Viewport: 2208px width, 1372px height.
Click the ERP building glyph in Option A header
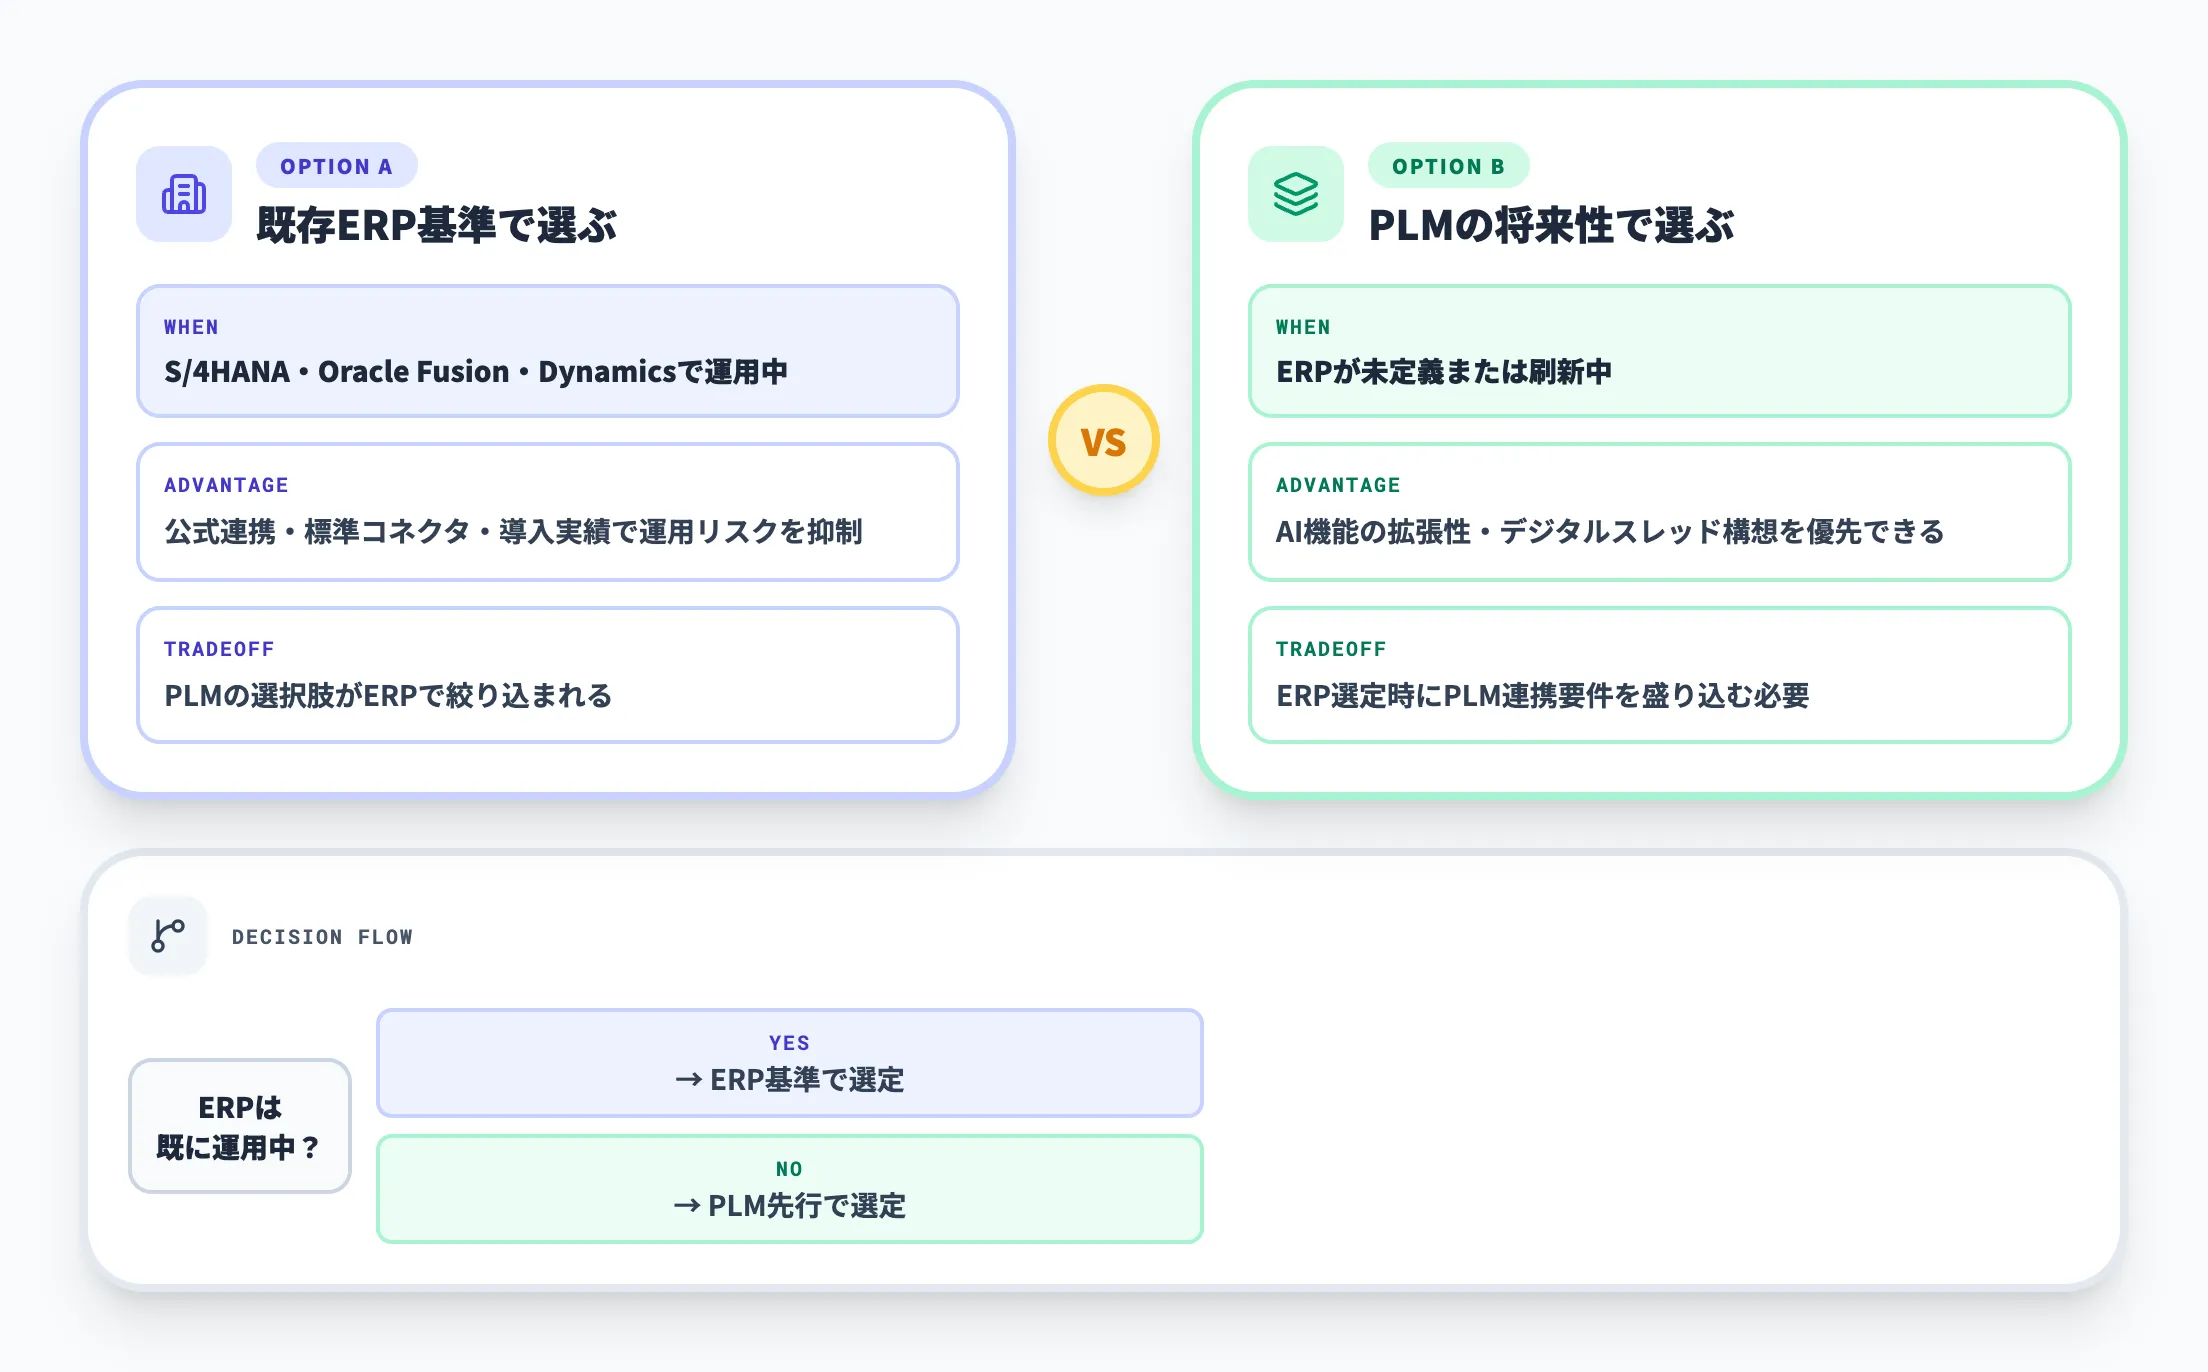184,194
